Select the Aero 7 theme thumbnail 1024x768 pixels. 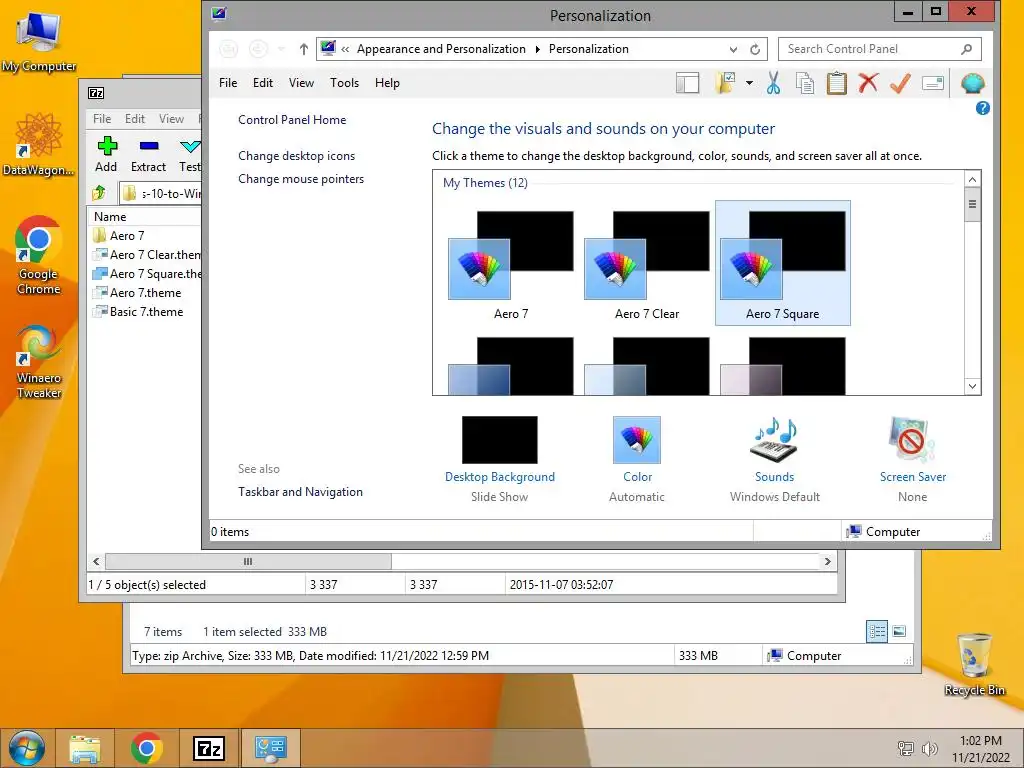(x=511, y=263)
